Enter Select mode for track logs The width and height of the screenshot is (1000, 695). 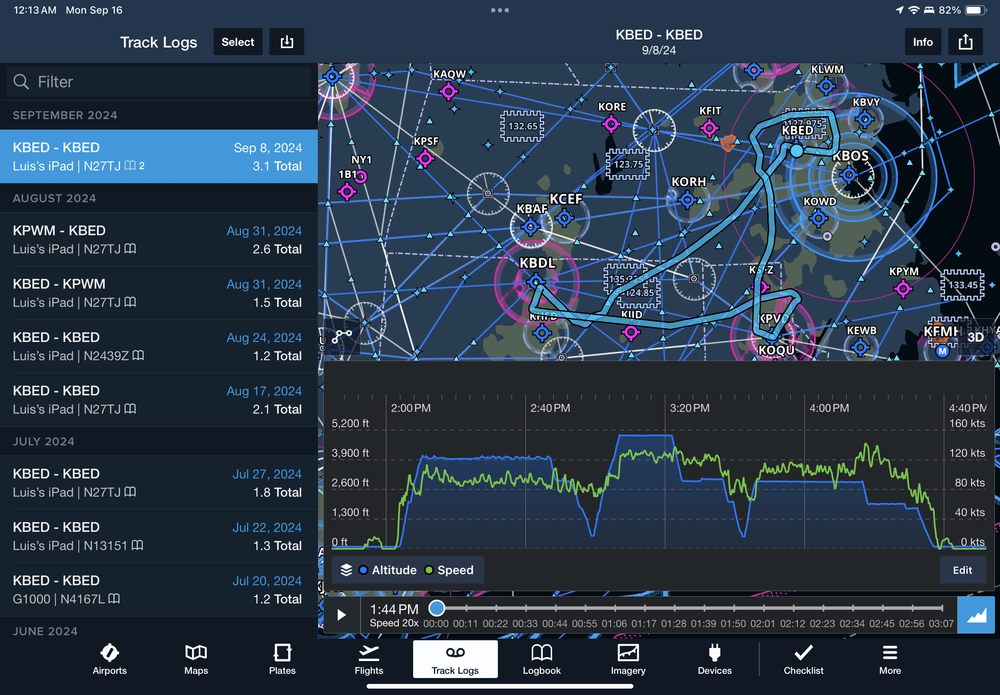point(237,41)
